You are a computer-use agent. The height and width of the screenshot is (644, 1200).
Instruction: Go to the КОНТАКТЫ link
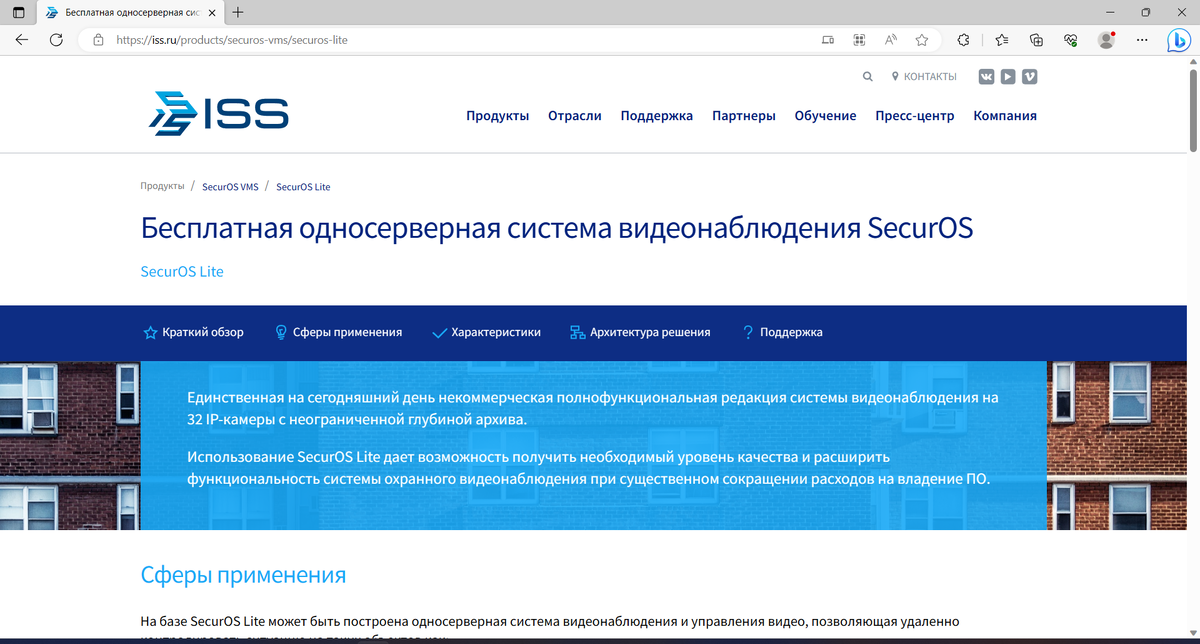(923, 77)
